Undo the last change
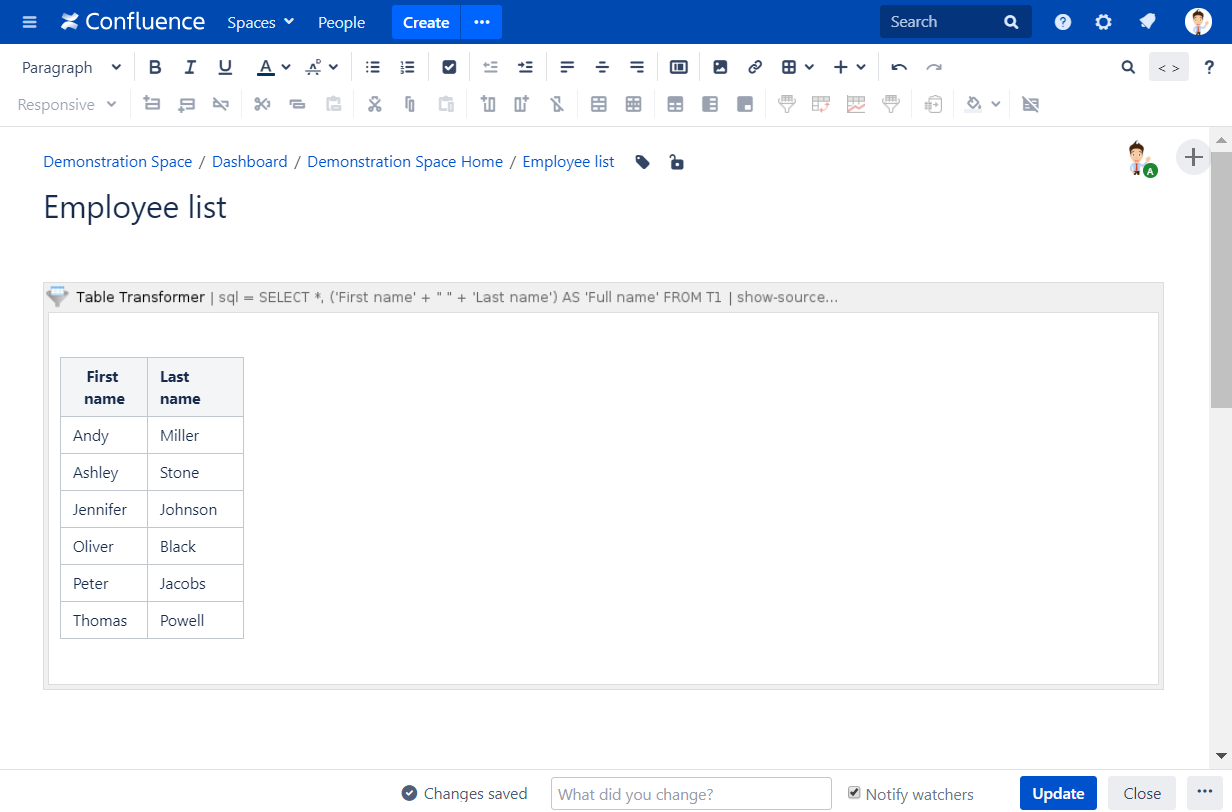1232x812 pixels. click(x=898, y=66)
